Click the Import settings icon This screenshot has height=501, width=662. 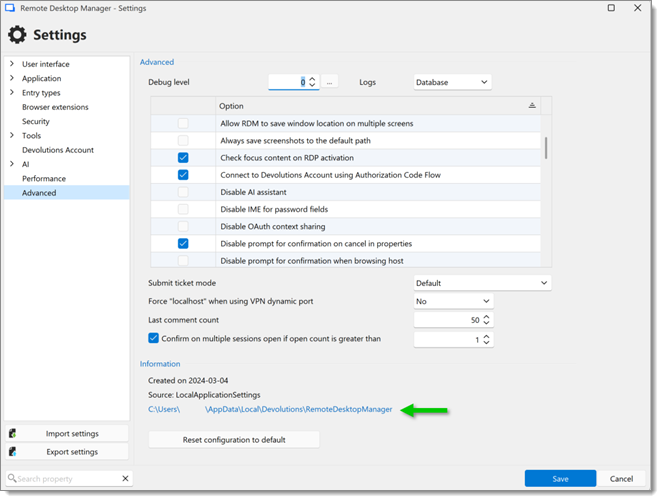tap(13, 434)
